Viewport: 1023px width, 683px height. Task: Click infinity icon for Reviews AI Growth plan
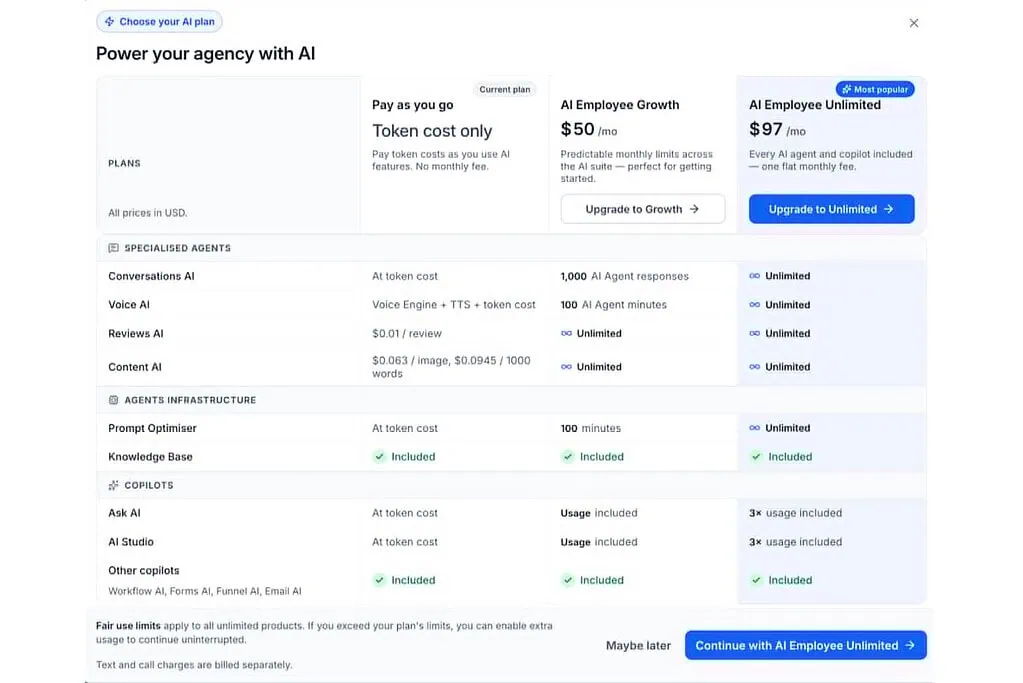(x=566, y=333)
